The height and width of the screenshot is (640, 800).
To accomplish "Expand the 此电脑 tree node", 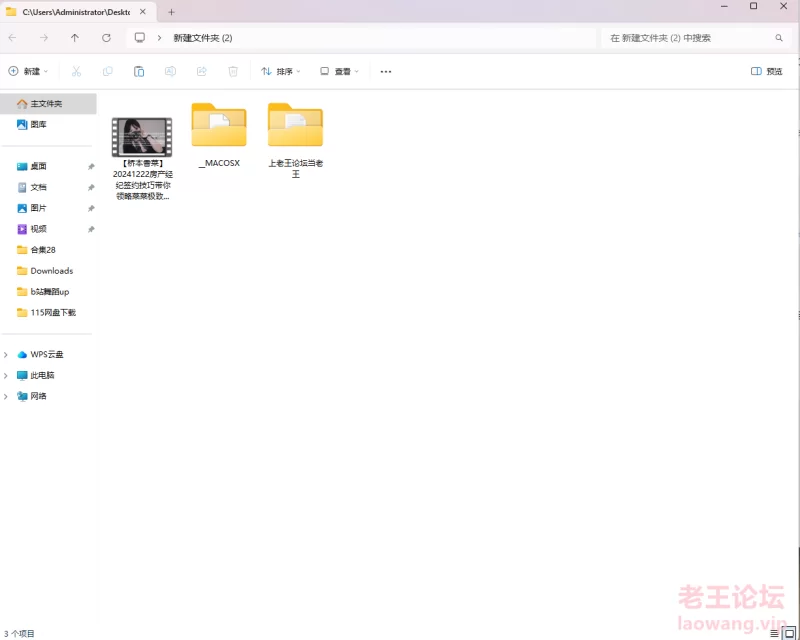I will click(x=6, y=376).
